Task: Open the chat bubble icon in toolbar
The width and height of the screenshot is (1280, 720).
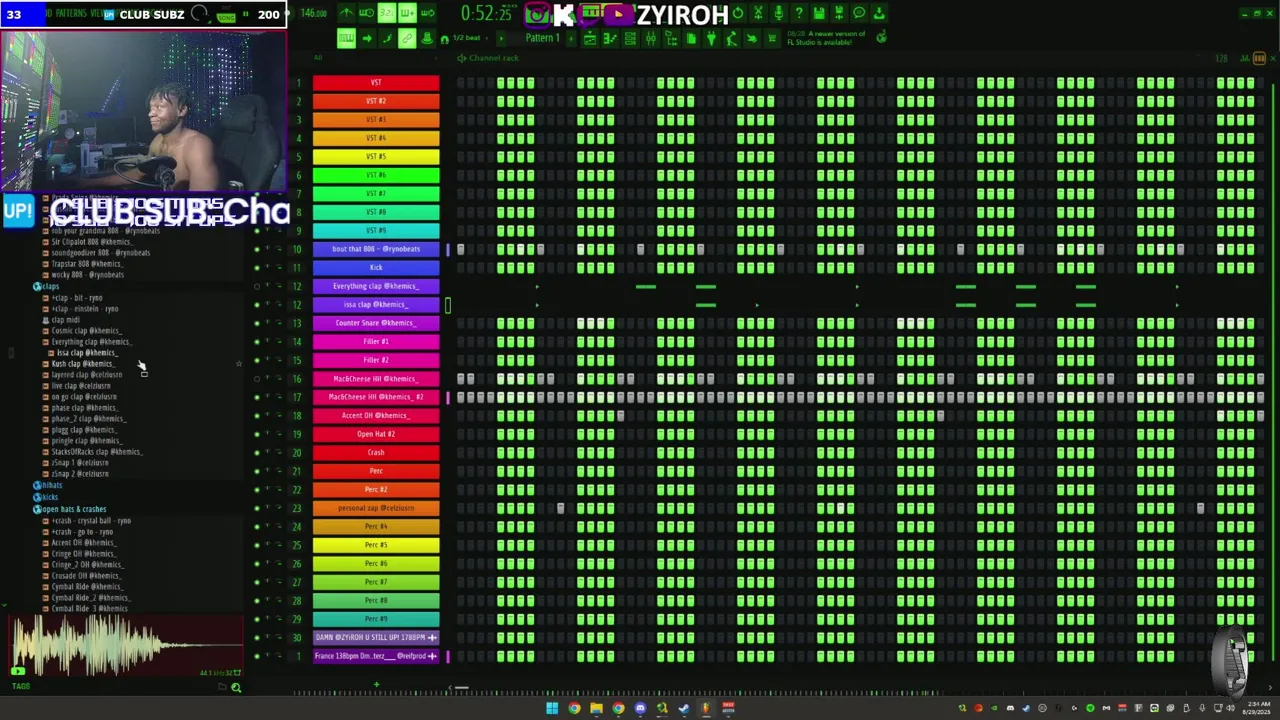Action: point(859,13)
